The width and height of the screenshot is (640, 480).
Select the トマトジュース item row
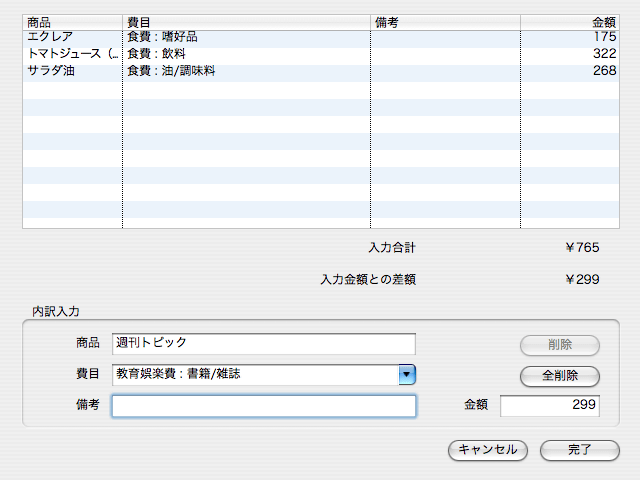(x=72, y=54)
